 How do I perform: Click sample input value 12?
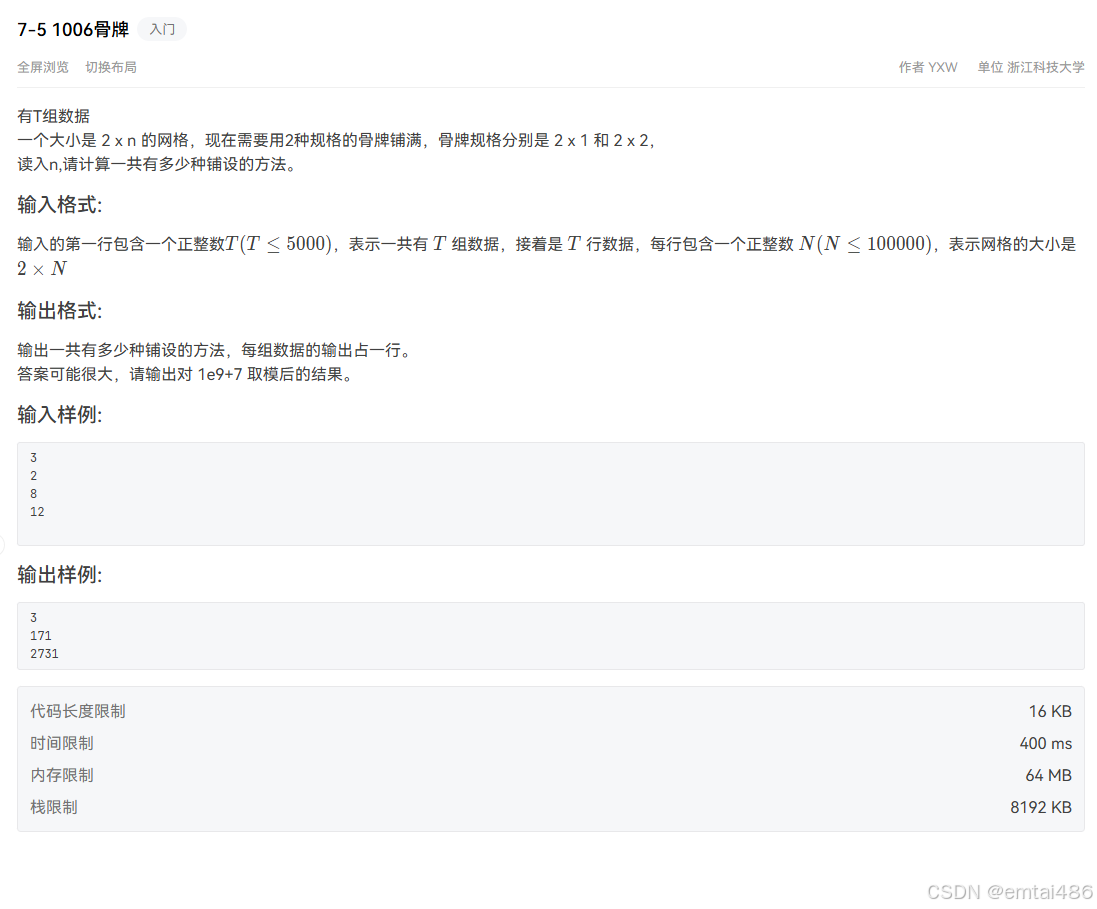pos(37,512)
